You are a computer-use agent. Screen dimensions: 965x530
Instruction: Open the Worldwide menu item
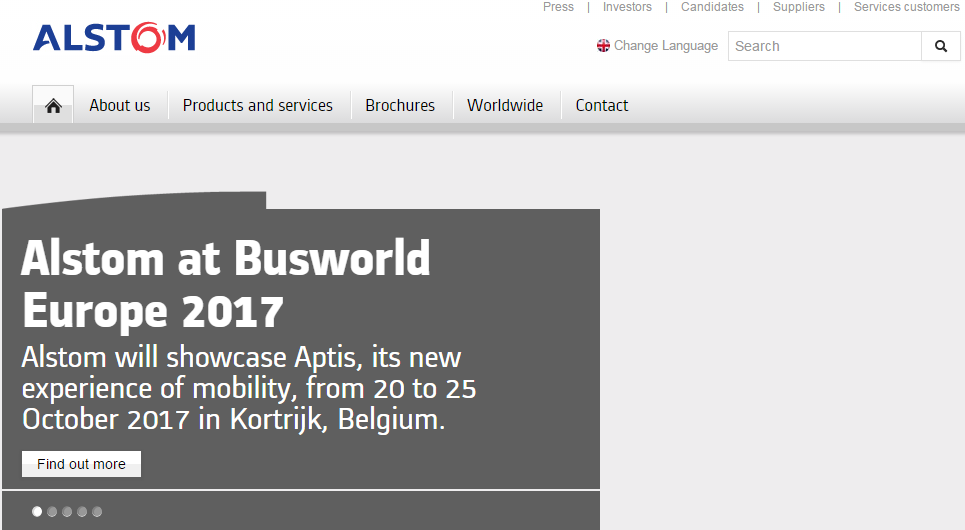(x=505, y=105)
